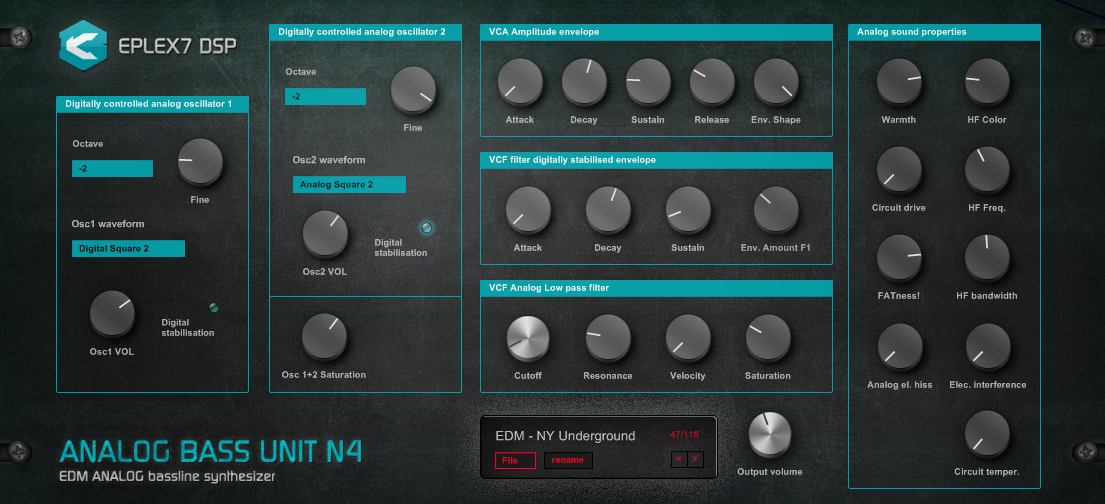Click the VCA Sustain knob
This screenshot has height=504, width=1105.
pyautogui.click(x=648, y=81)
